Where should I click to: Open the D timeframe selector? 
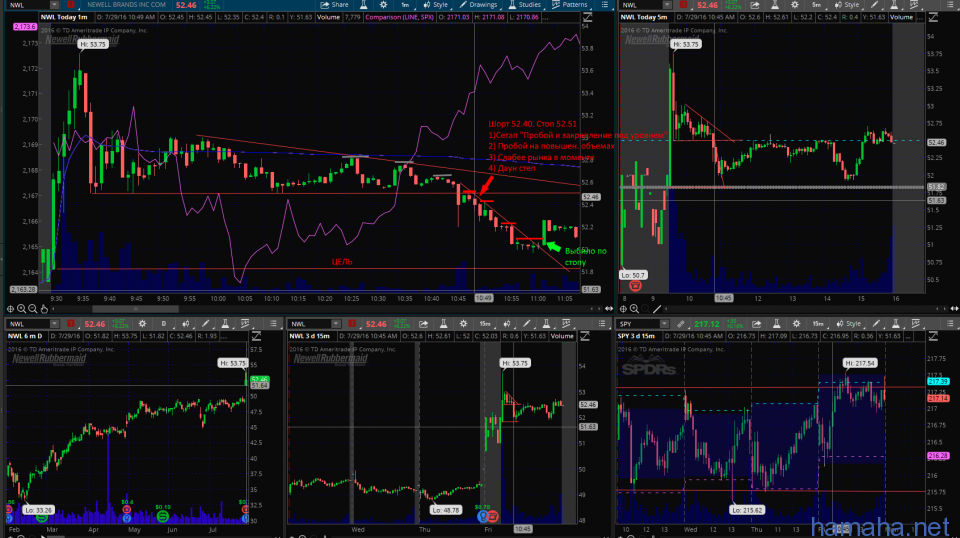[x=163, y=324]
